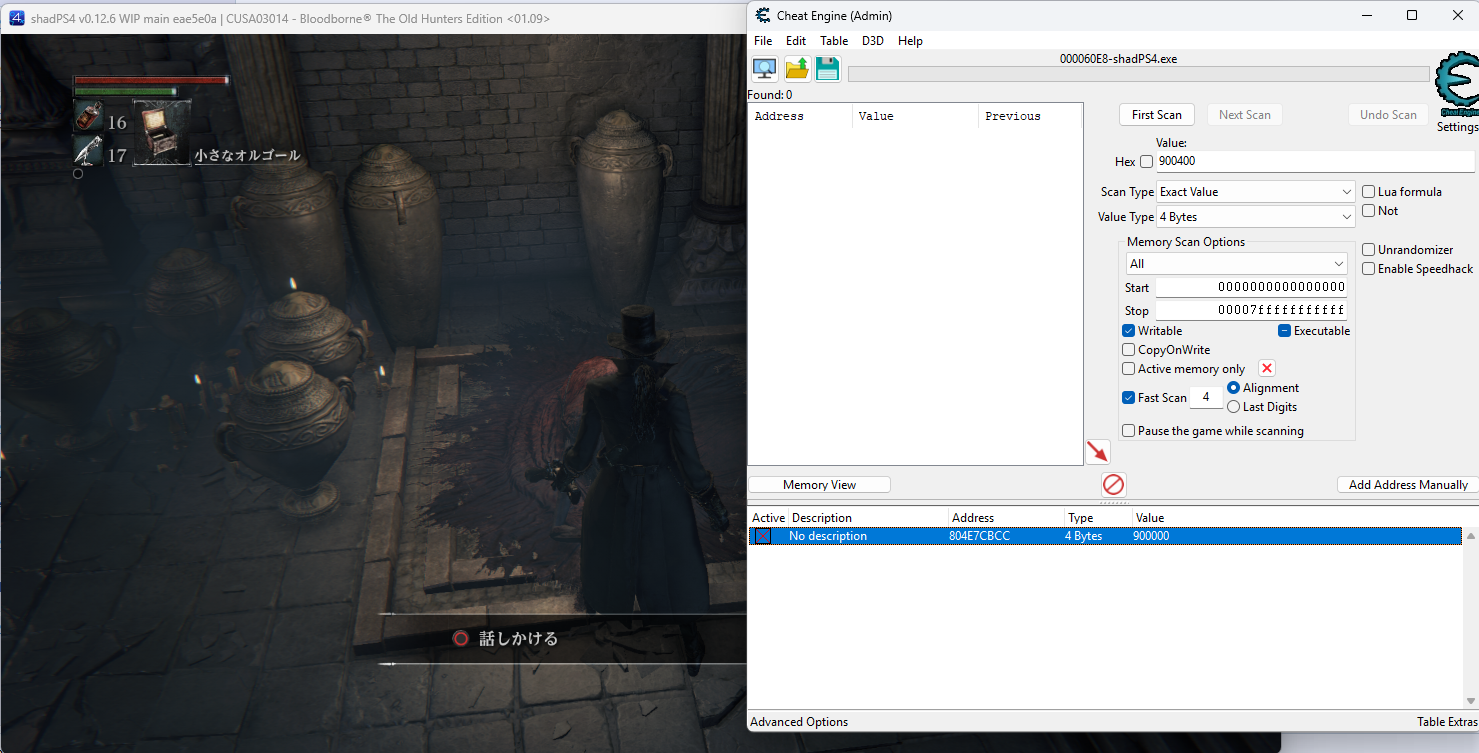Maximize the Cheat Engine window
The width and height of the screenshot is (1479, 753).
[1412, 15]
